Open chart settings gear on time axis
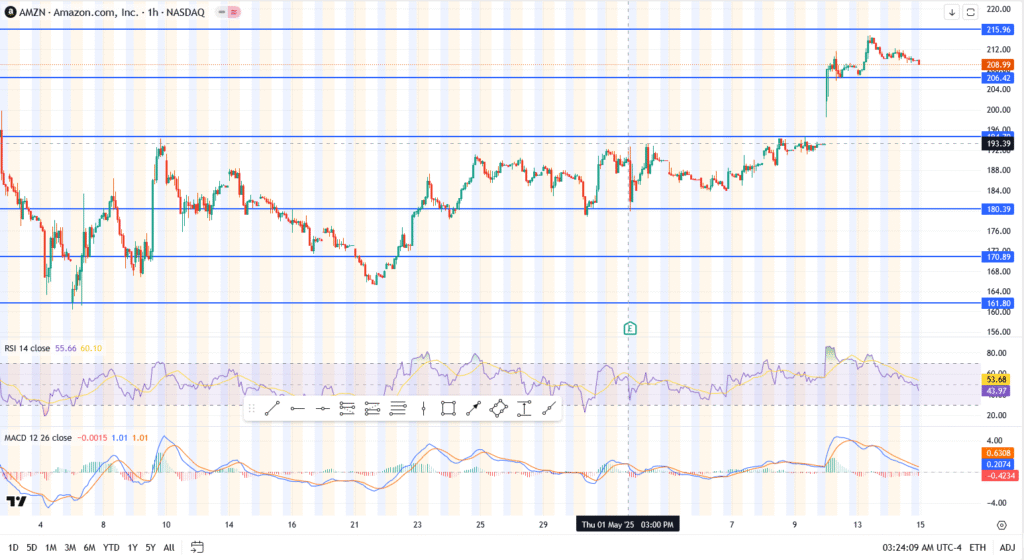Image resolution: width=1024 pixels, height=560 pixels. coord(1001,524)
